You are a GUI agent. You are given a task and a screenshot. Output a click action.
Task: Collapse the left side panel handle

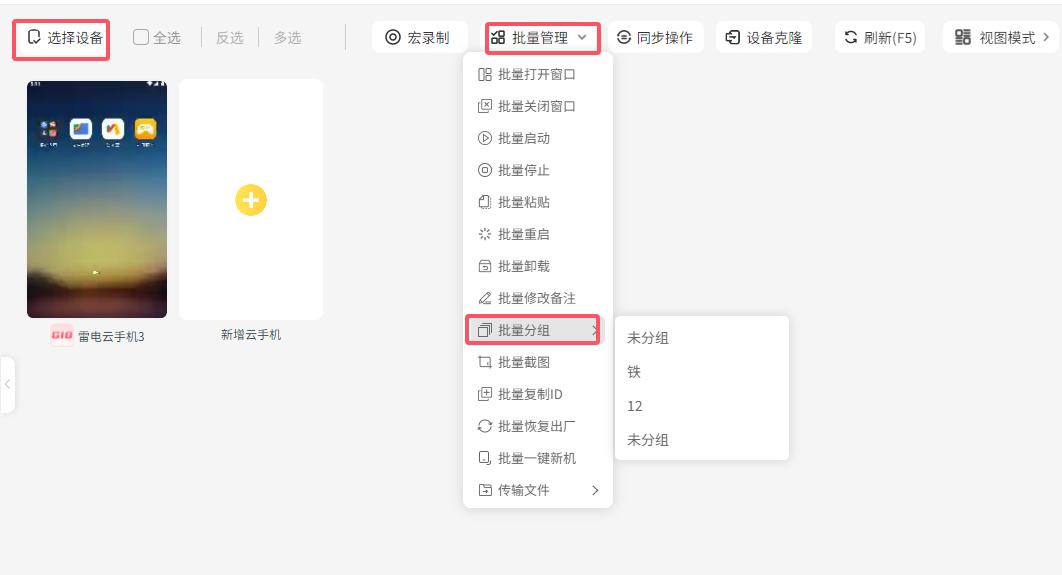tap(7, 384)
